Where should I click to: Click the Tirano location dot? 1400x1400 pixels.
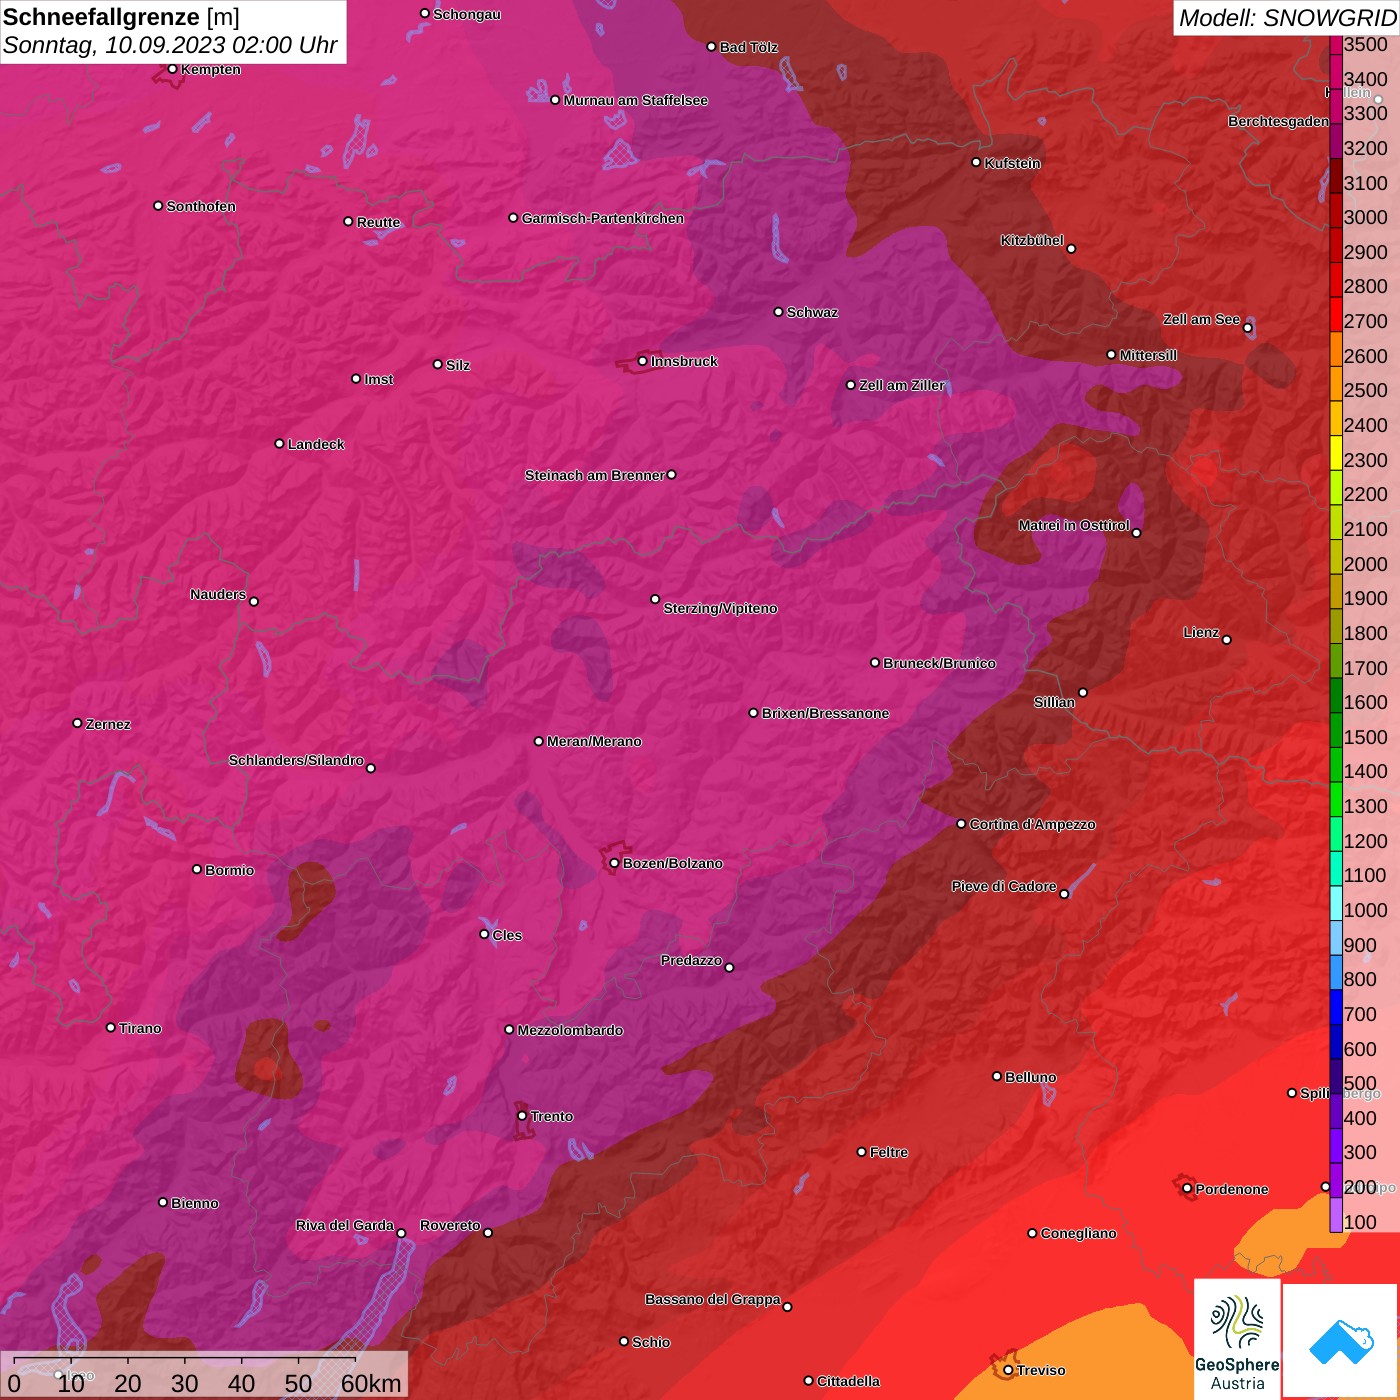coord(111,1027)
